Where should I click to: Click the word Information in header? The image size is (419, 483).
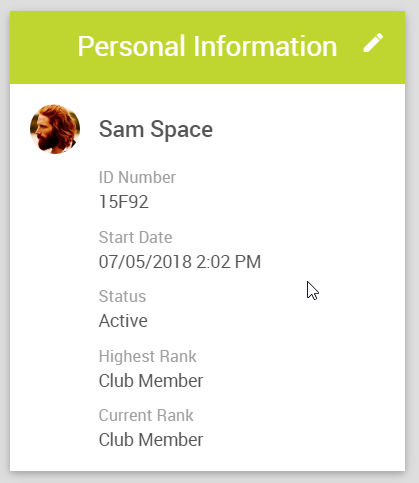[x=265, y=46]
